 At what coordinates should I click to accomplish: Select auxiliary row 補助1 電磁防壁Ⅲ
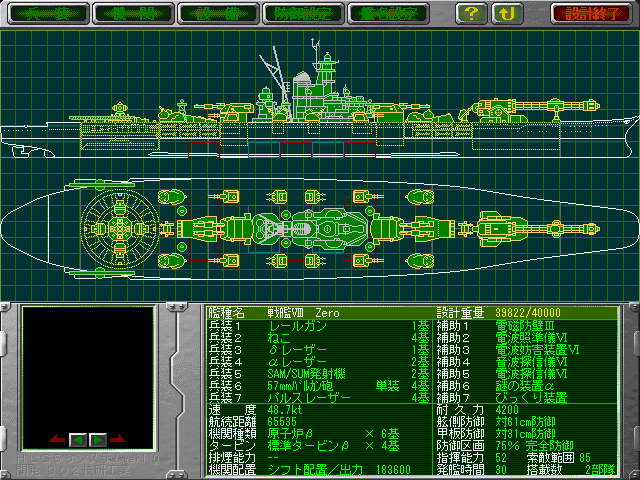pyautogui.click(x=527, y=326)
